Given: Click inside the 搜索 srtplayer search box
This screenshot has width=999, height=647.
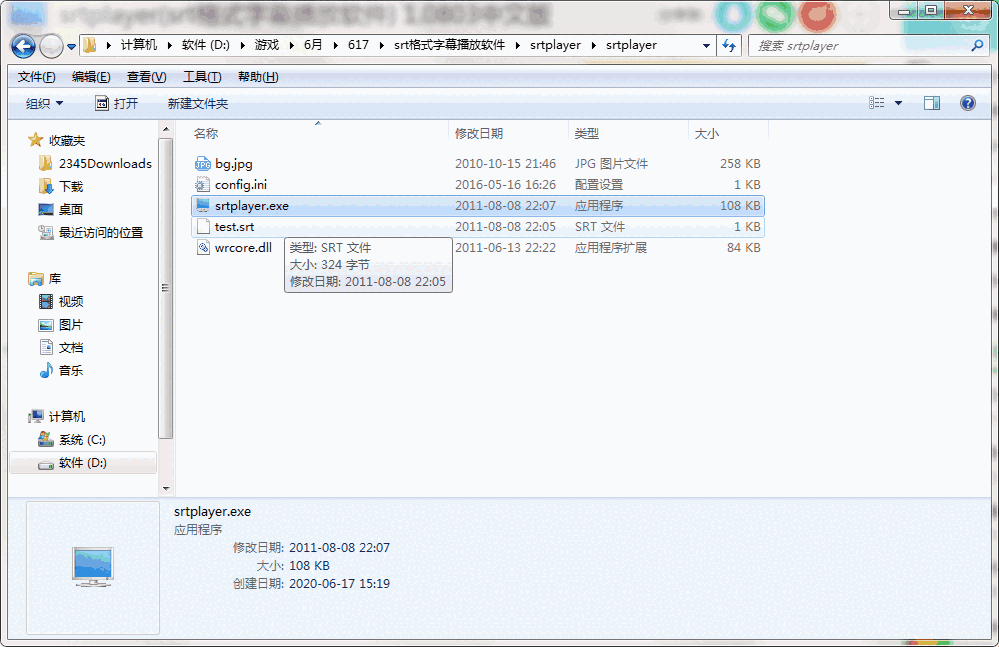Looking at the screenshot, I should [860, 45].
